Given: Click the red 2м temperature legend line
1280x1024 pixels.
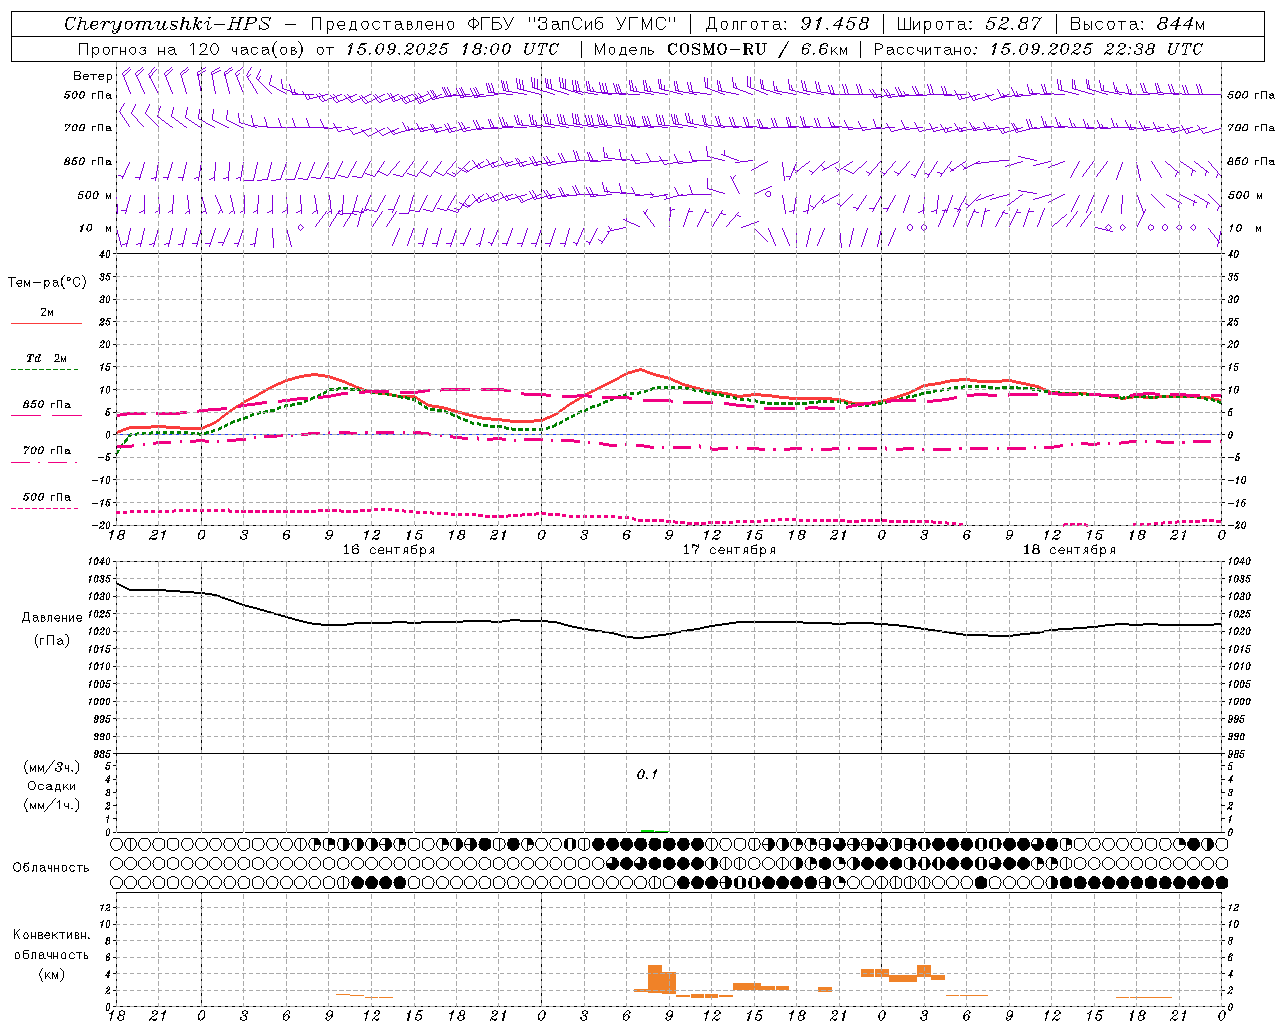Looking at the screenshot, I should point(46,324).
